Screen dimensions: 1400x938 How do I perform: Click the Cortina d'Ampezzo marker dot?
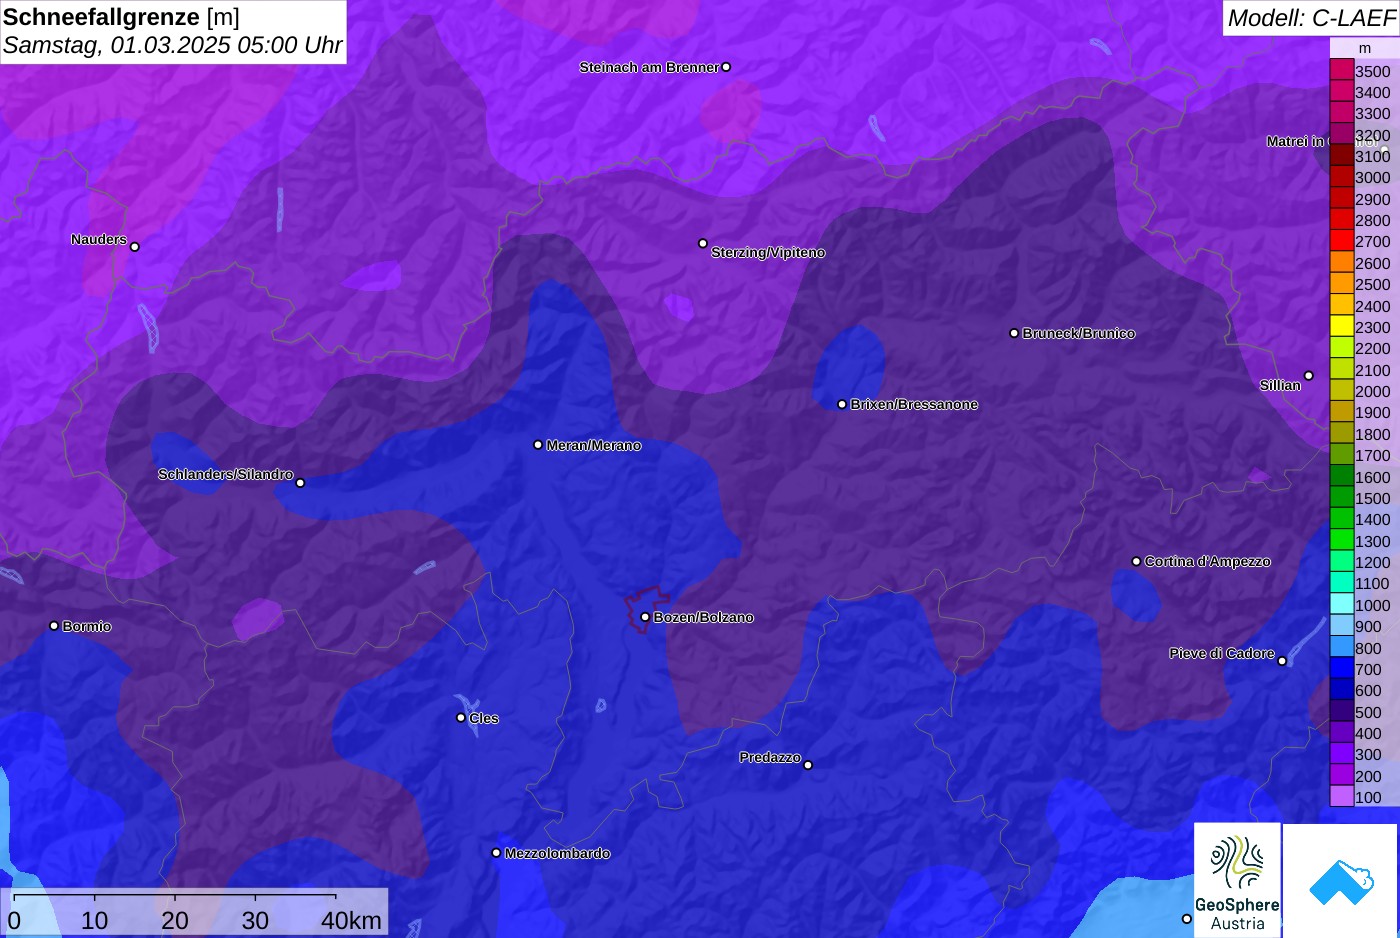click(1136, 561)
